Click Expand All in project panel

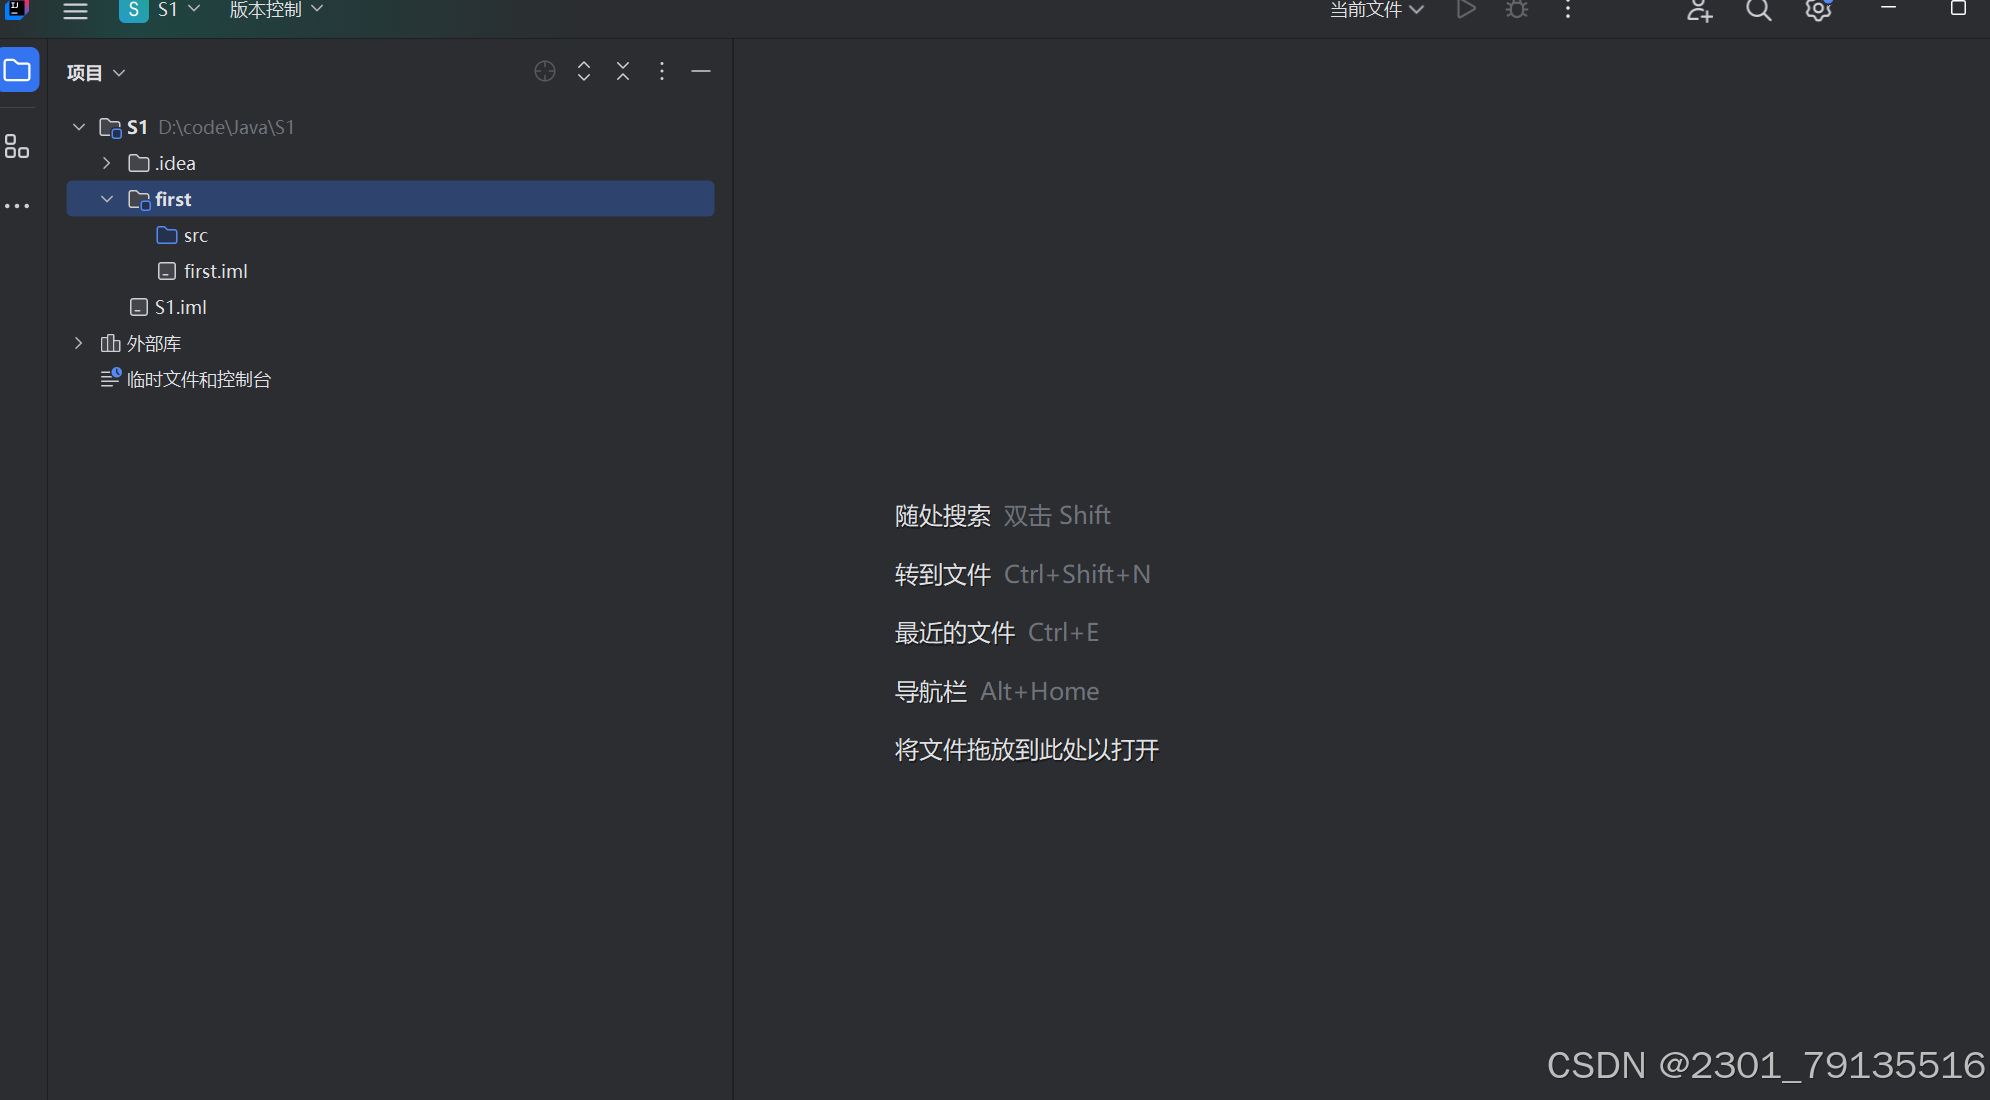pos(584,71)
